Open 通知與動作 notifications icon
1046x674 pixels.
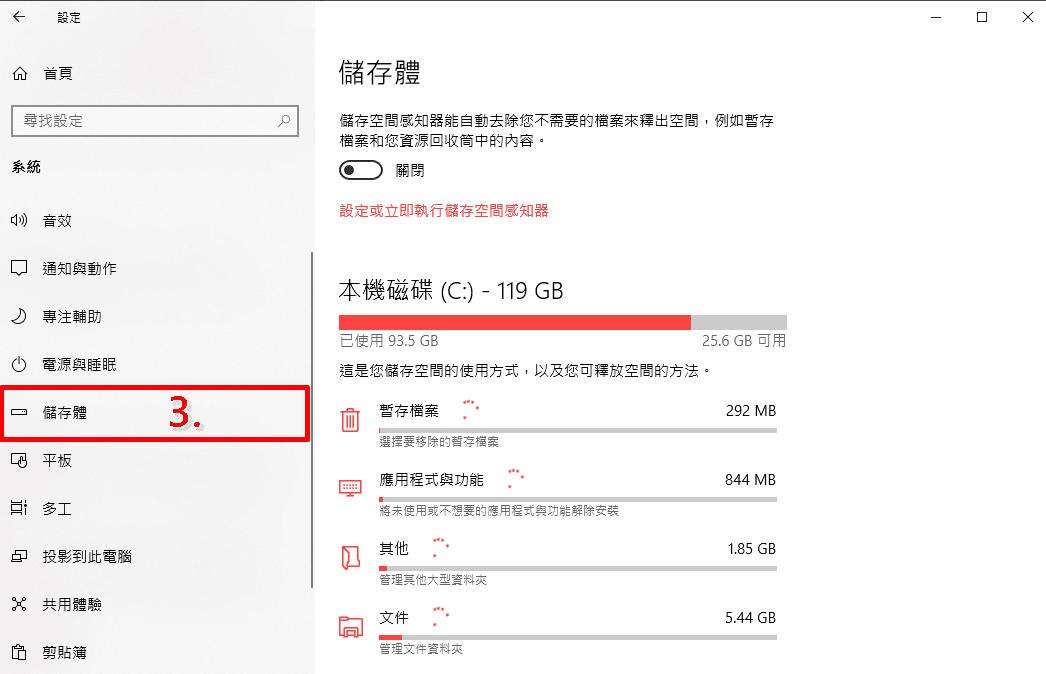[x=19, y=268]
